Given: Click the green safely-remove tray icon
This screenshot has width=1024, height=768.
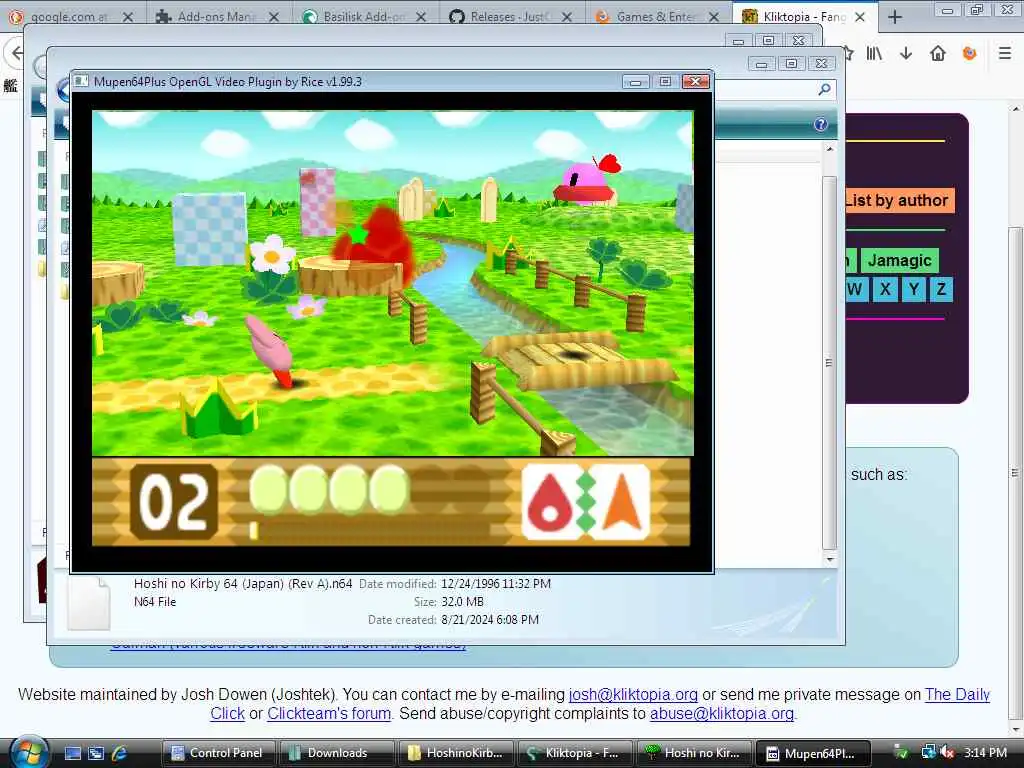Looking at the screenshot, I should tap(901, 753).
